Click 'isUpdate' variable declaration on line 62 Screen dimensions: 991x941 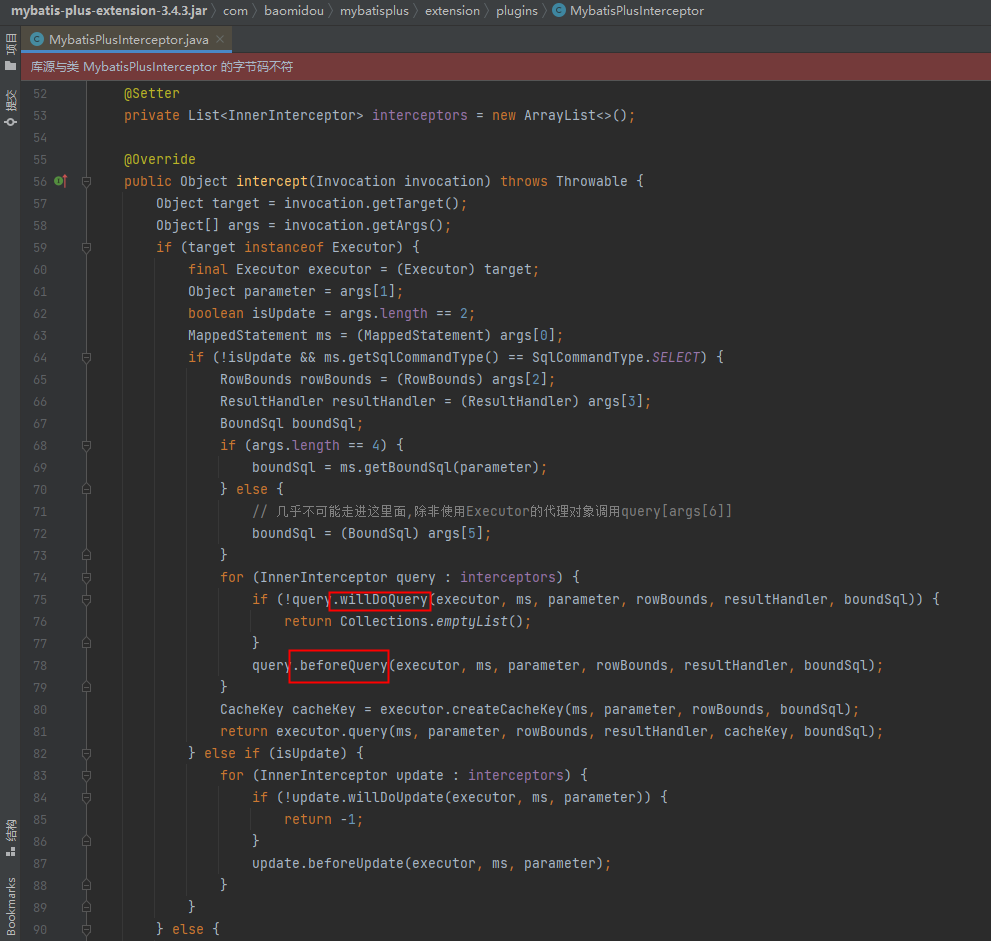coord(284,313)
